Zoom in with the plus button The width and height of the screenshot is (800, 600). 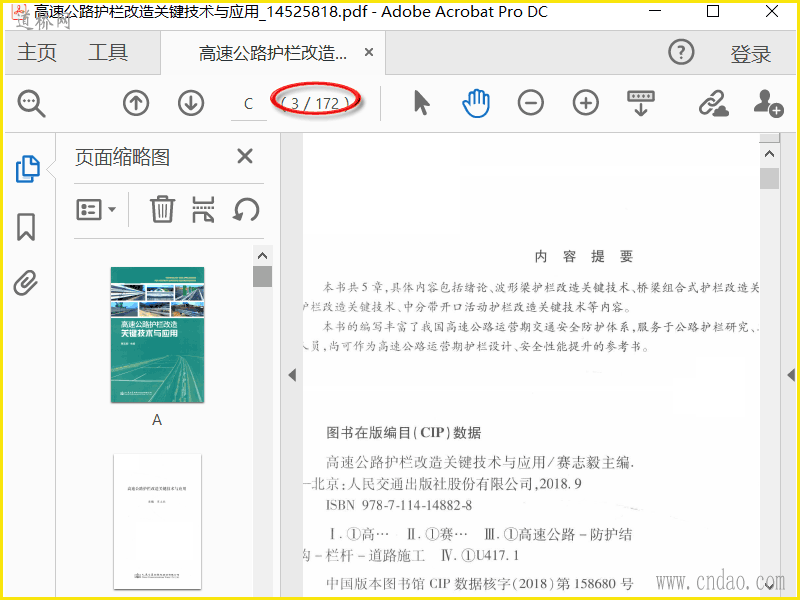[586, 103]
